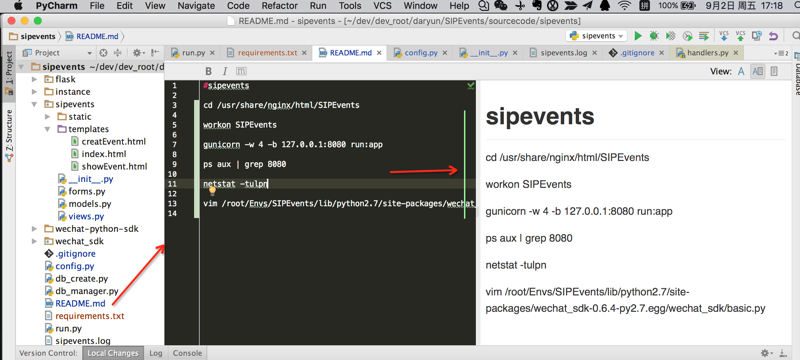Collapse the inner sipevents package folder

tap(34, 104)
